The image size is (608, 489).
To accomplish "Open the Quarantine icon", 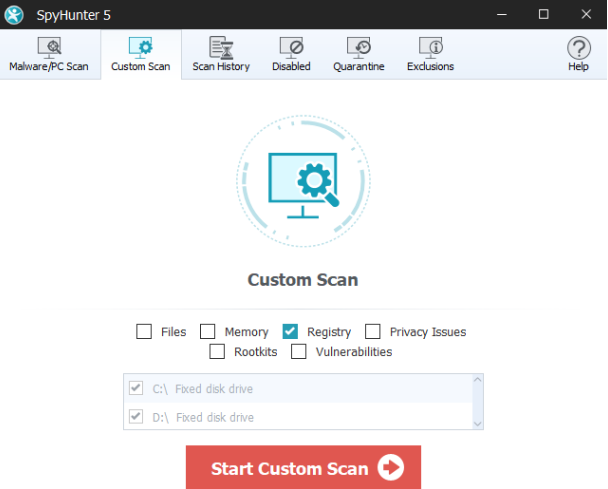I will pyautogui.click(x=359, y=47).
